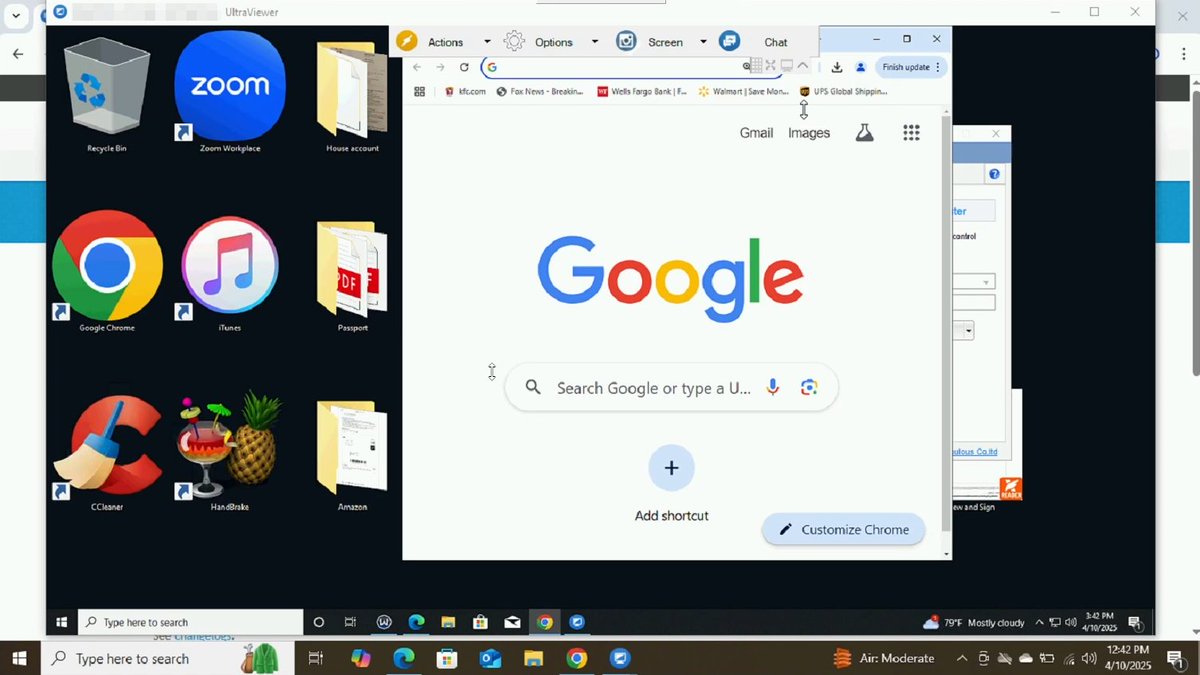Open Microsoft Store on remote taskbar
1200x675 pixels.
pos(480,622)
